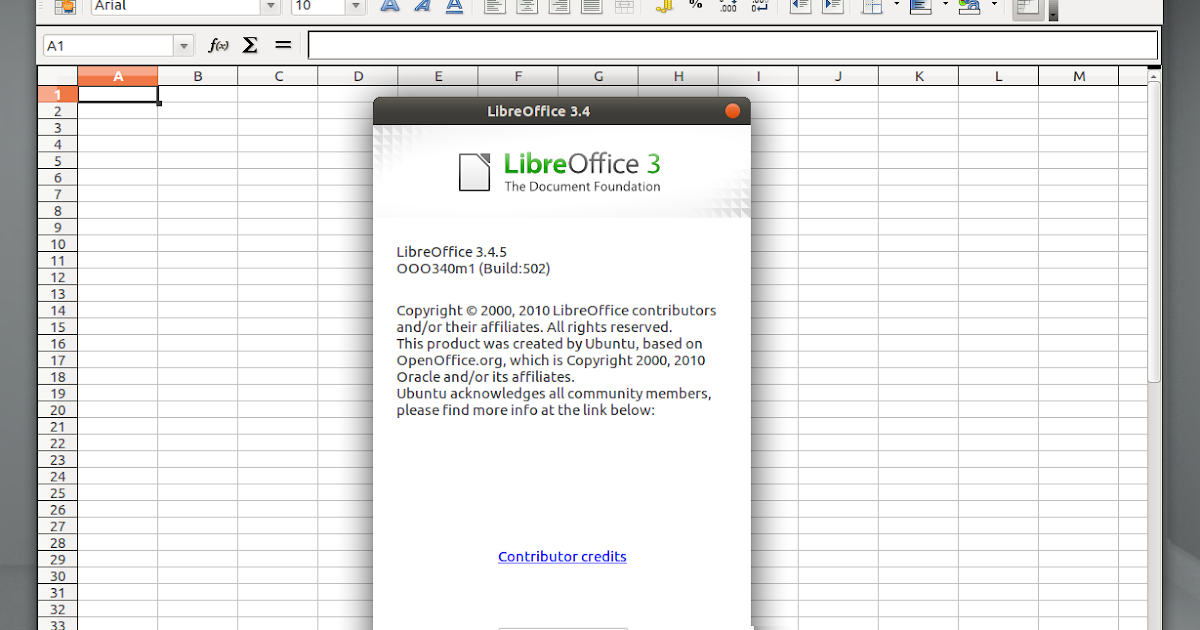Screen dimensions: 1200x630
Task: Select the column C header
Action: point(277,75)
